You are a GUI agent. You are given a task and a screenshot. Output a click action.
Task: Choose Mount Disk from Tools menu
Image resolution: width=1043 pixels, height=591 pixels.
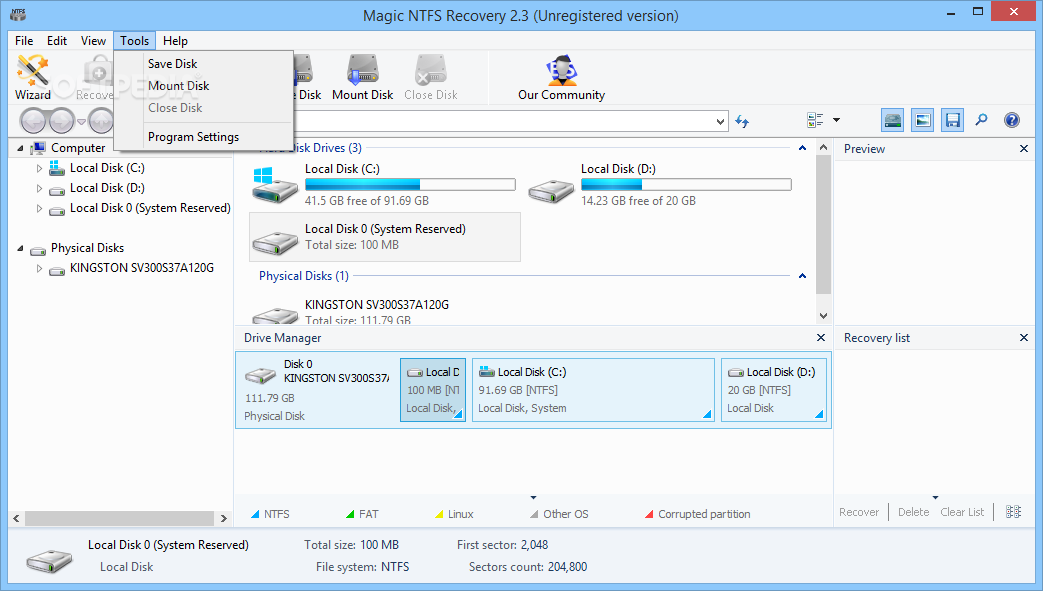click(204, 86)
